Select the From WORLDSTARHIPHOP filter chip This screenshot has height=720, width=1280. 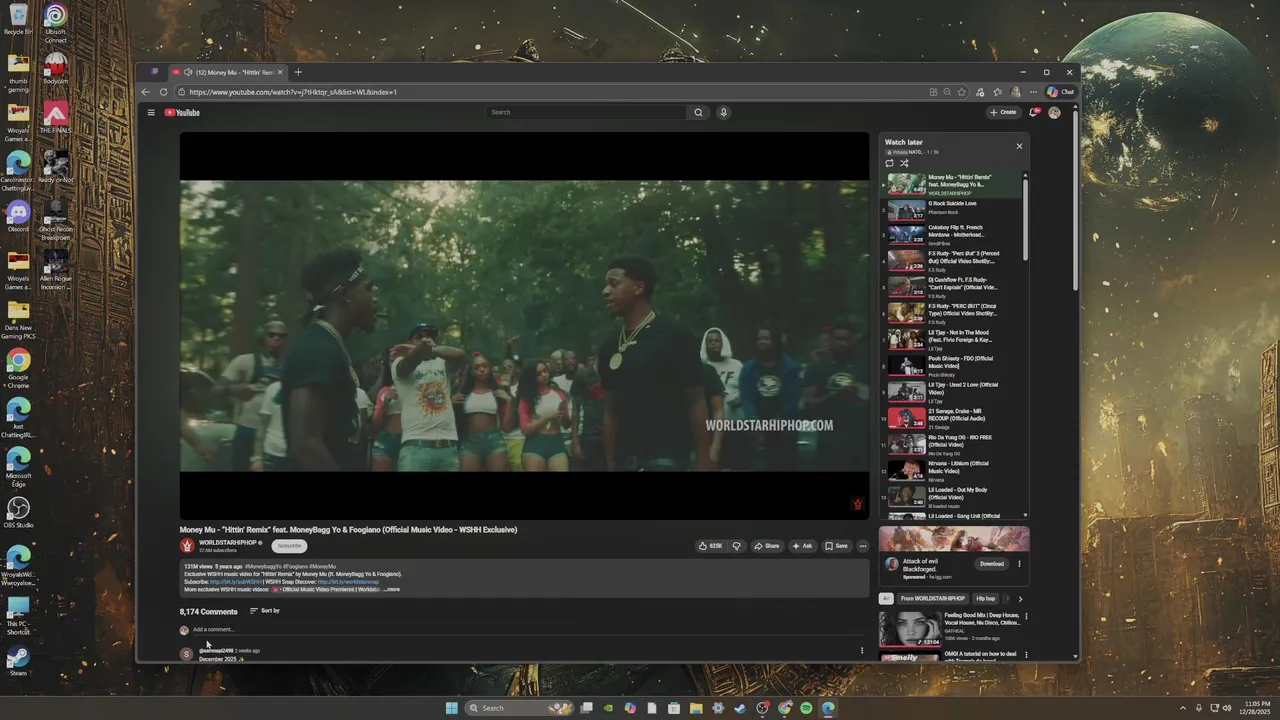[x=933, y=598]
